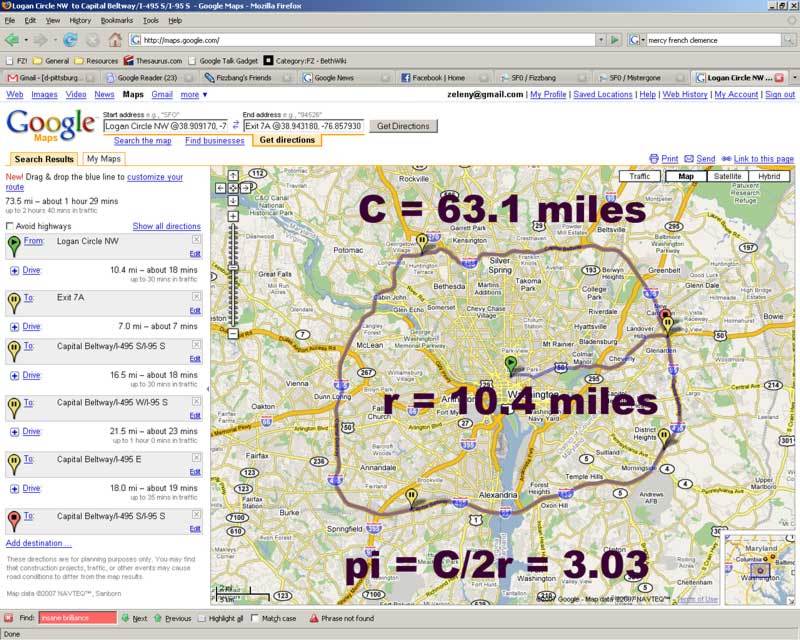Expand the Drive 21.5 mi step
The image size is (800, 640).
(14, 432)
